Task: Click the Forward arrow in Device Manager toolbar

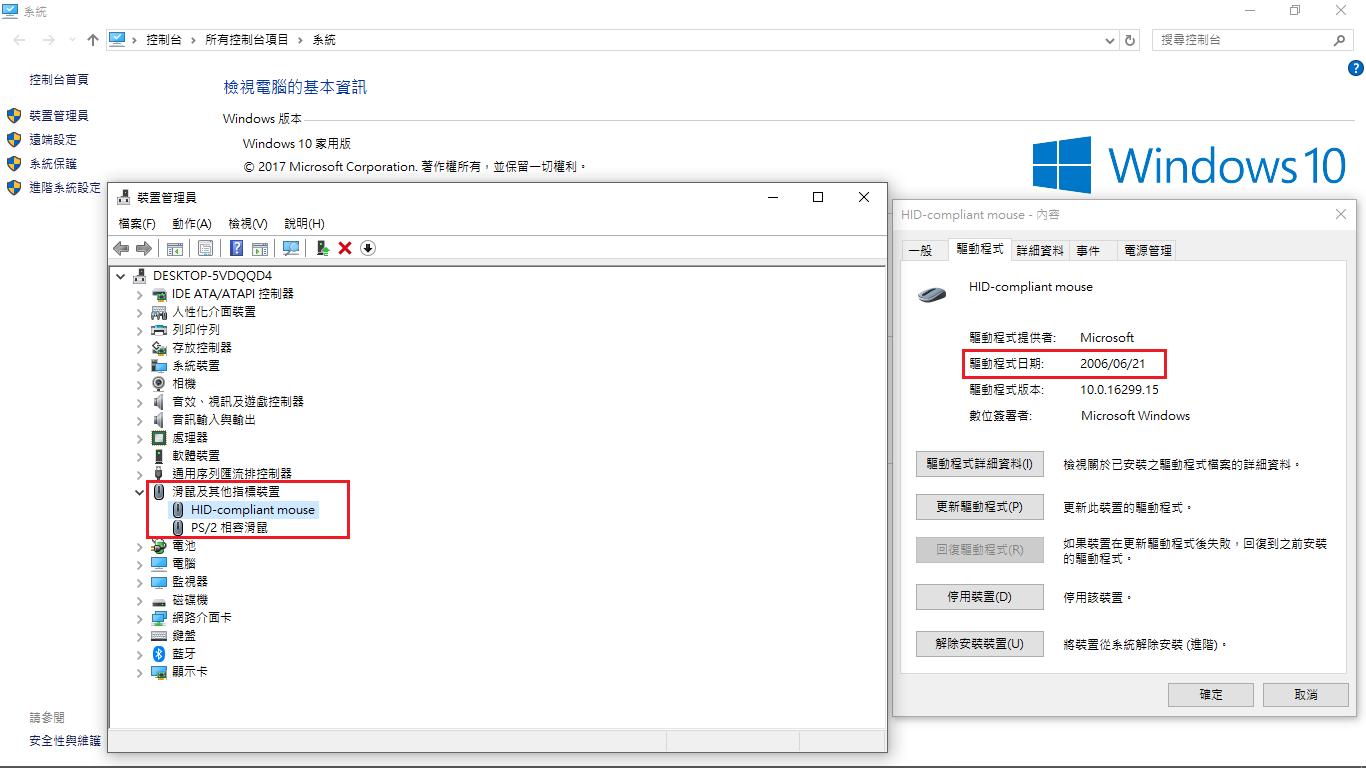Action: click(x=144, y=248)
